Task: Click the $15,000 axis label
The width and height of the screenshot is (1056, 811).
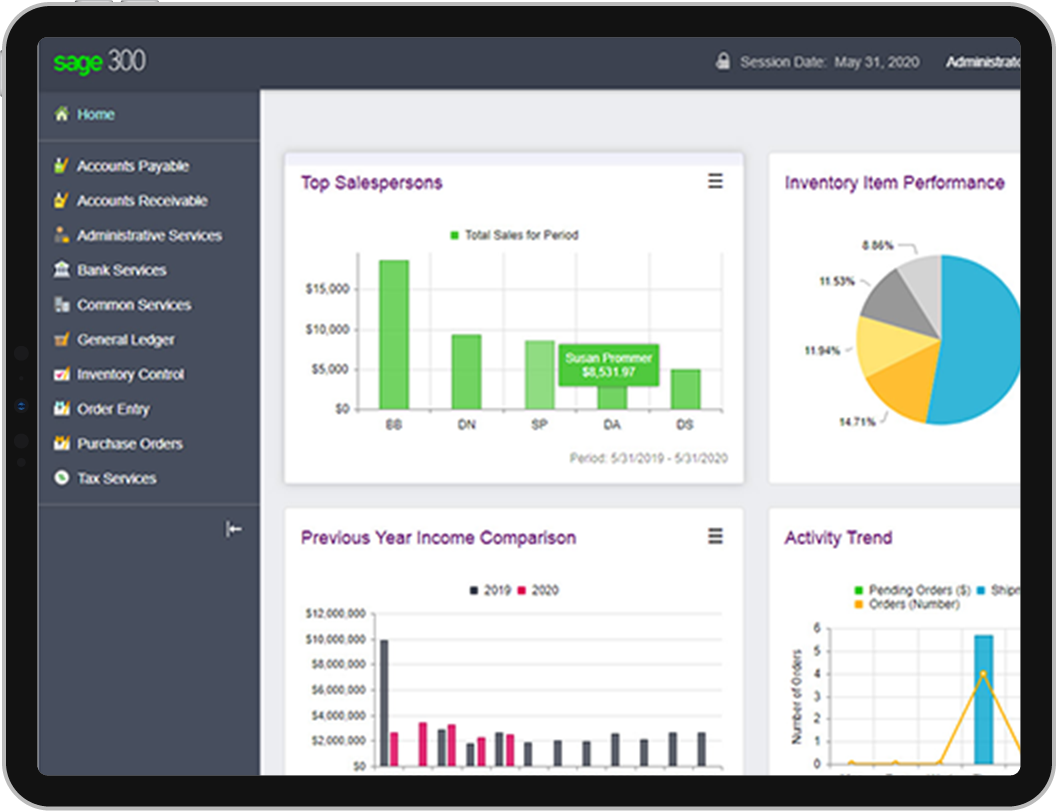Action: (327, 289)
